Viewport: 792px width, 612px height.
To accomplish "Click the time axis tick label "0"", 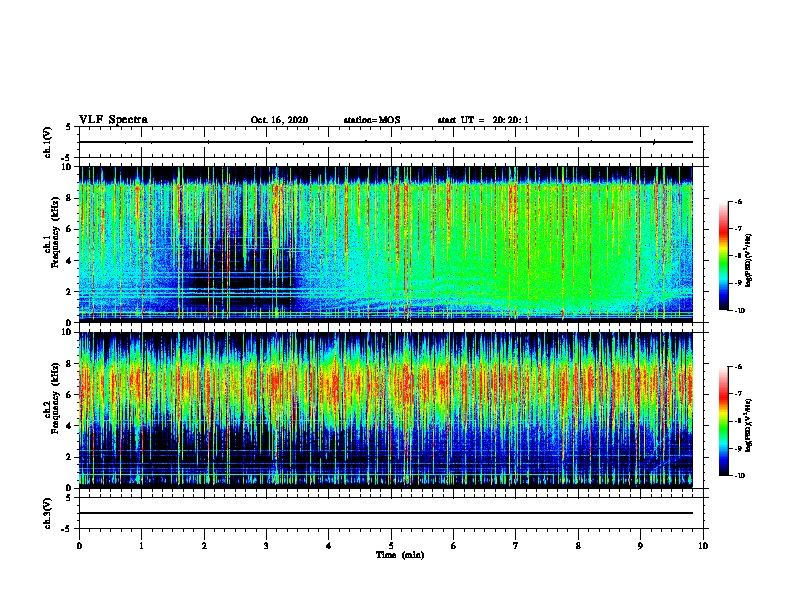I will [79, 546].
